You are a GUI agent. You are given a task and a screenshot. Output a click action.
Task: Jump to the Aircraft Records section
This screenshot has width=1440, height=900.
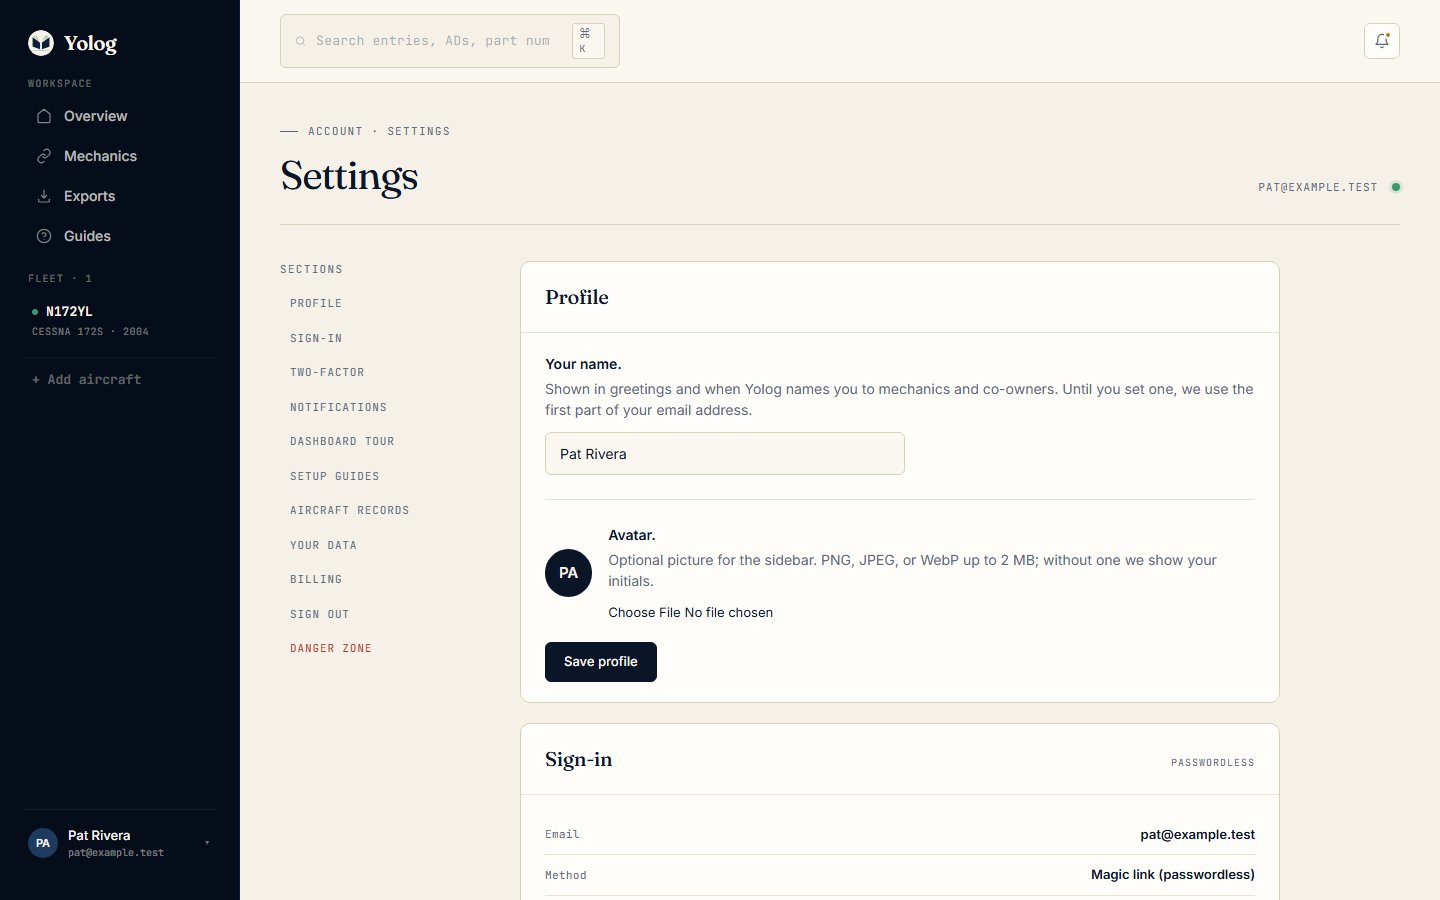(350, 510)
